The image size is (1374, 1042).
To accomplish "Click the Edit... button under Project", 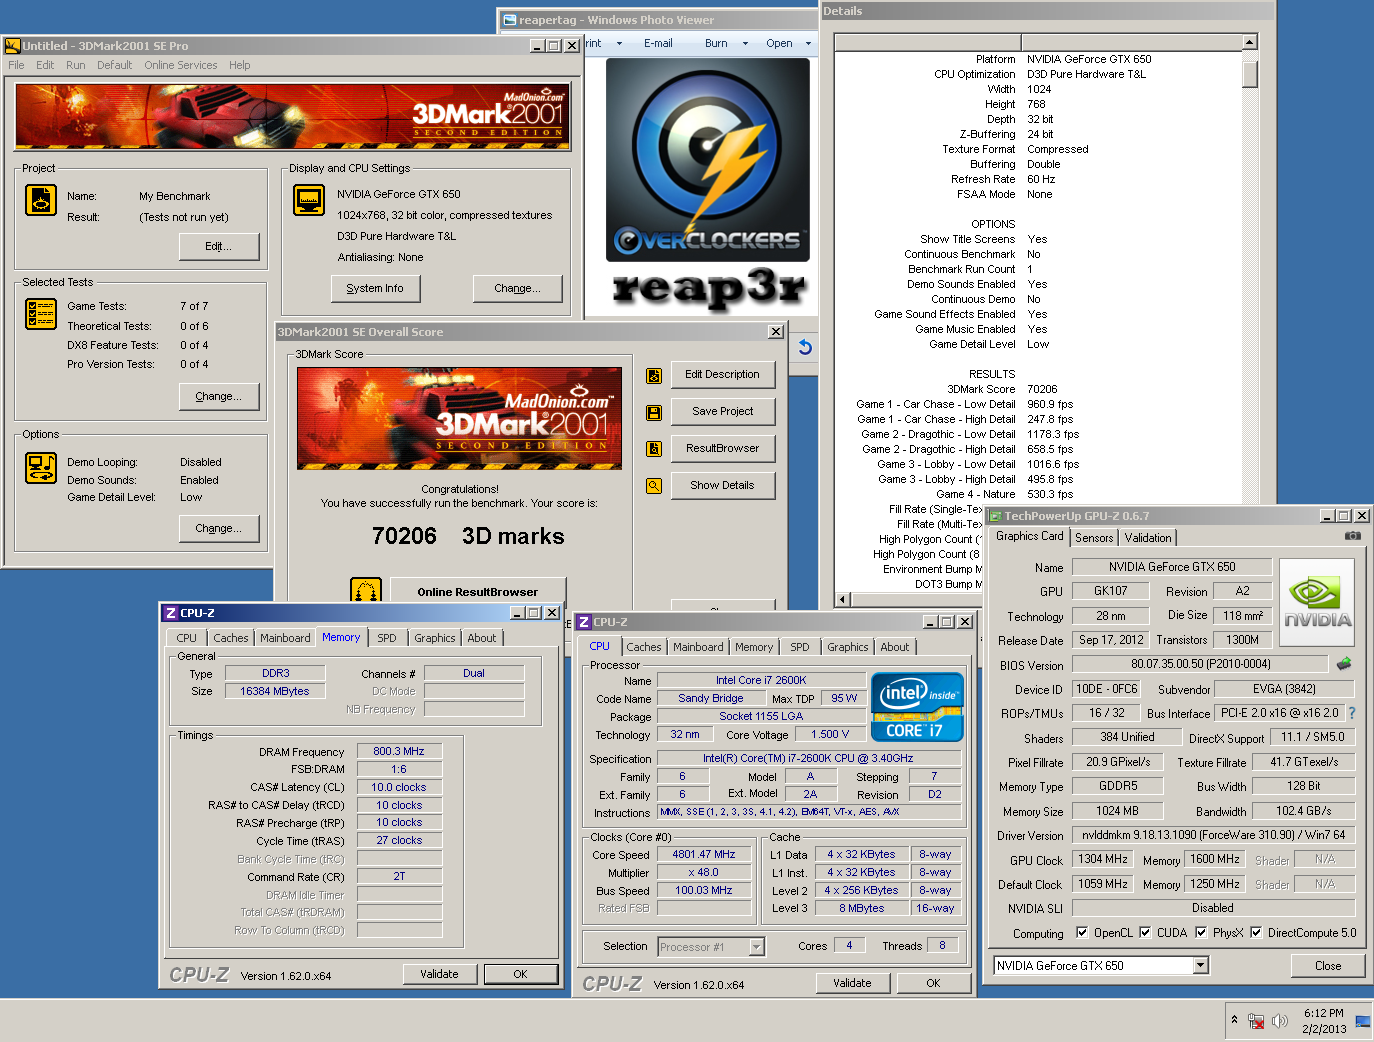I will coord(219,247).
